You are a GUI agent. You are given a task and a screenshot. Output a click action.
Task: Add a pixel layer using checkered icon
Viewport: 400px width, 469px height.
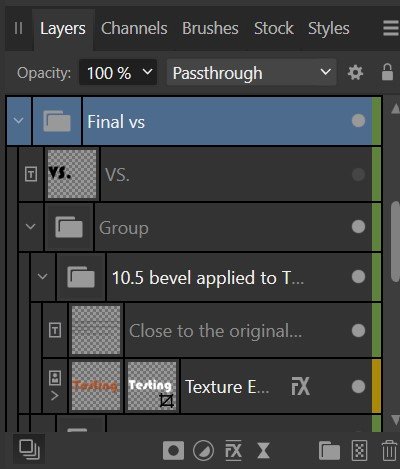[360, 451]
